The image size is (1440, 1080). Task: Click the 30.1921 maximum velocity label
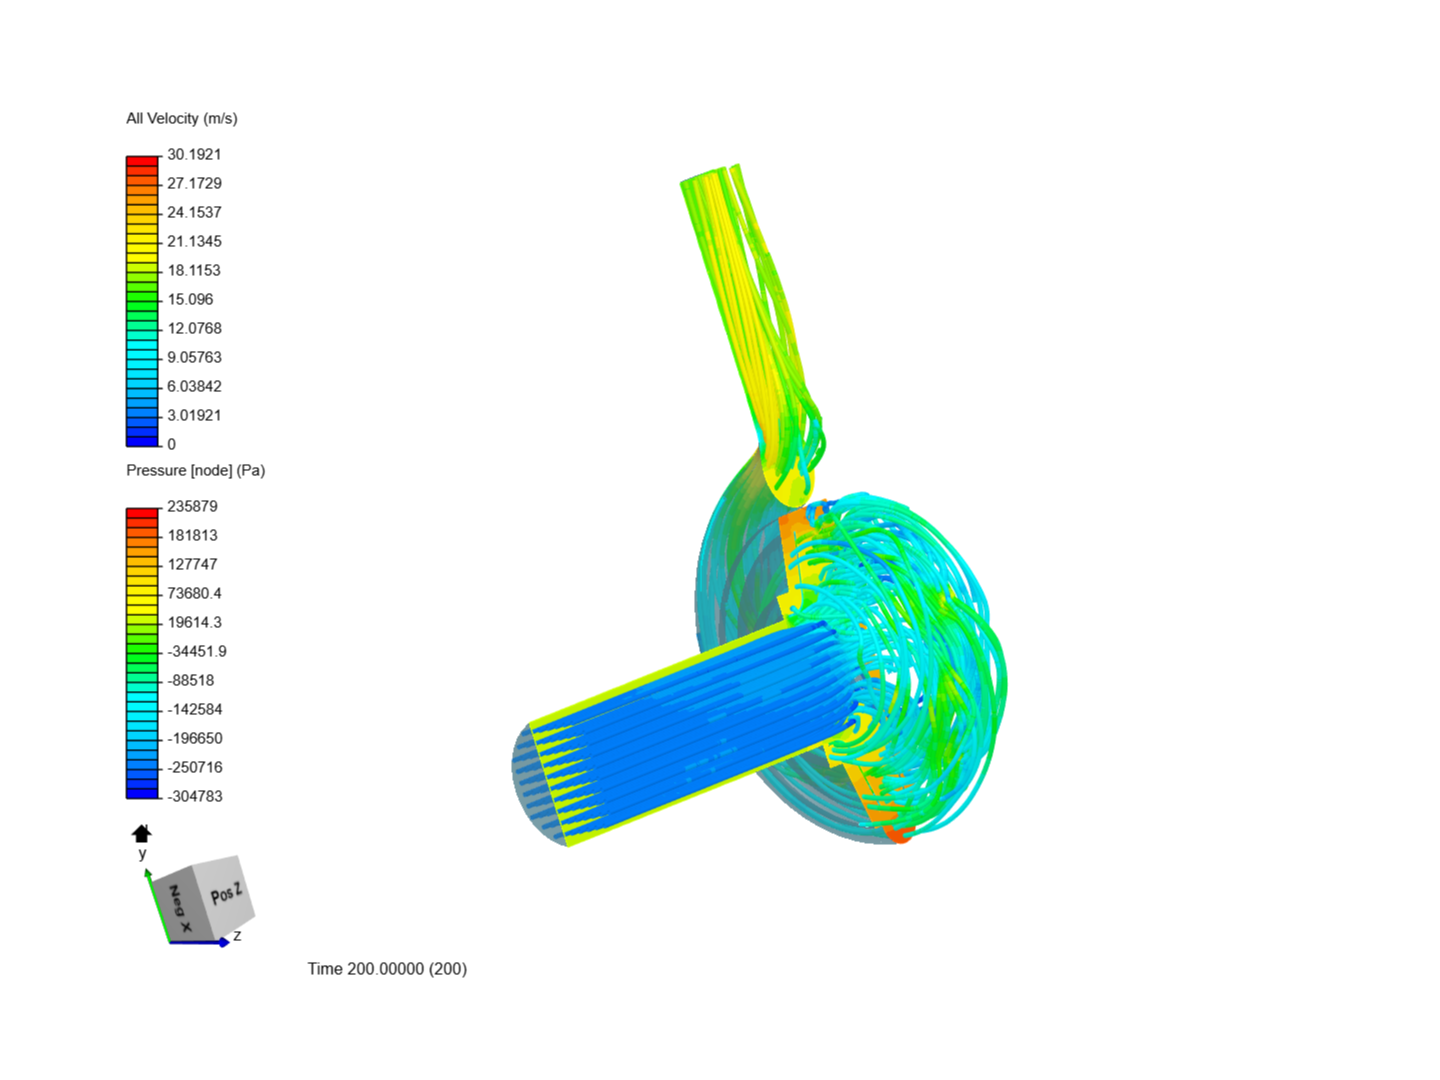pos(196,154)
